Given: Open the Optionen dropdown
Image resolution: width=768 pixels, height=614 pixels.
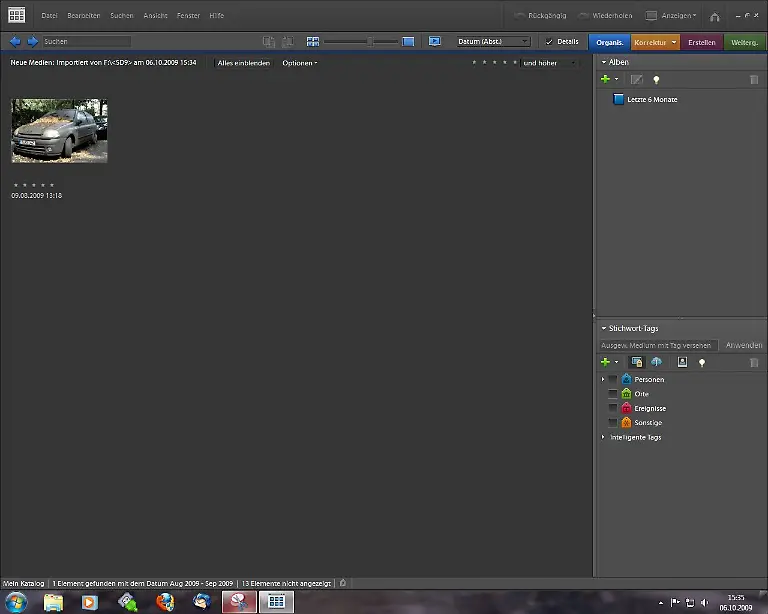Looking at the screenshot, I should pos(299,63).
